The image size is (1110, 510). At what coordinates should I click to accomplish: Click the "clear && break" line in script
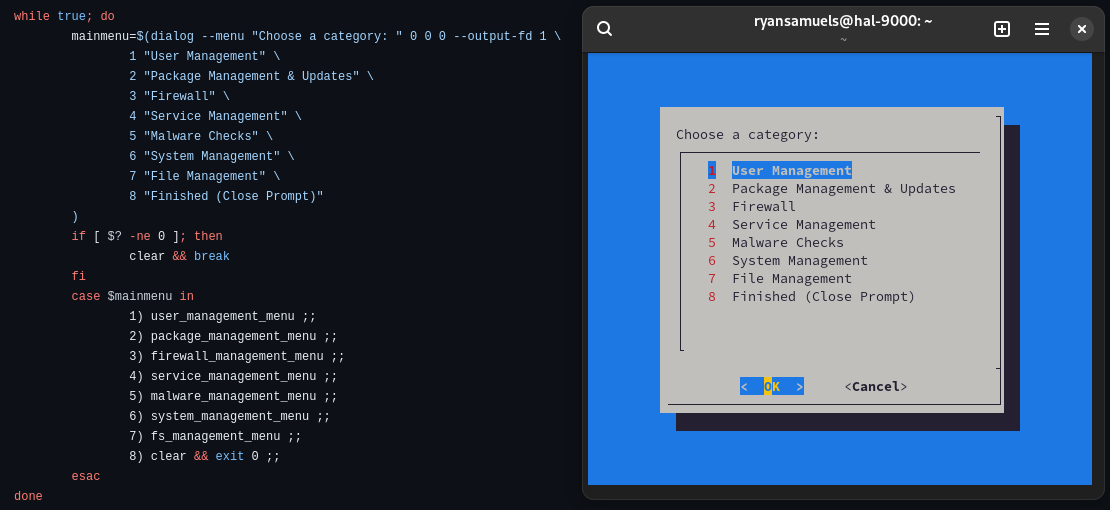coord(179,256)
